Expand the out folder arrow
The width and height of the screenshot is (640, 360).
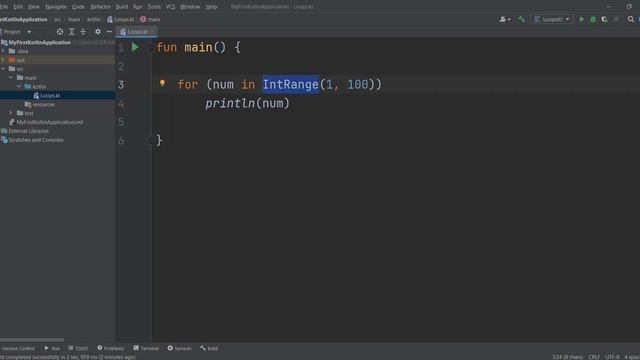pyautogui.click(x=3, y=60)
